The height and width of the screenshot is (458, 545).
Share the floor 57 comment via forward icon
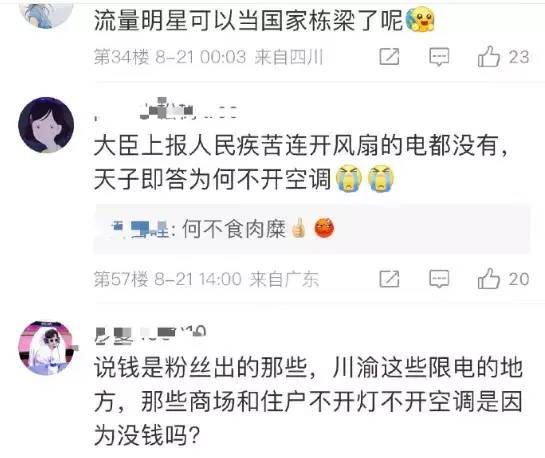tap(389, 279)
